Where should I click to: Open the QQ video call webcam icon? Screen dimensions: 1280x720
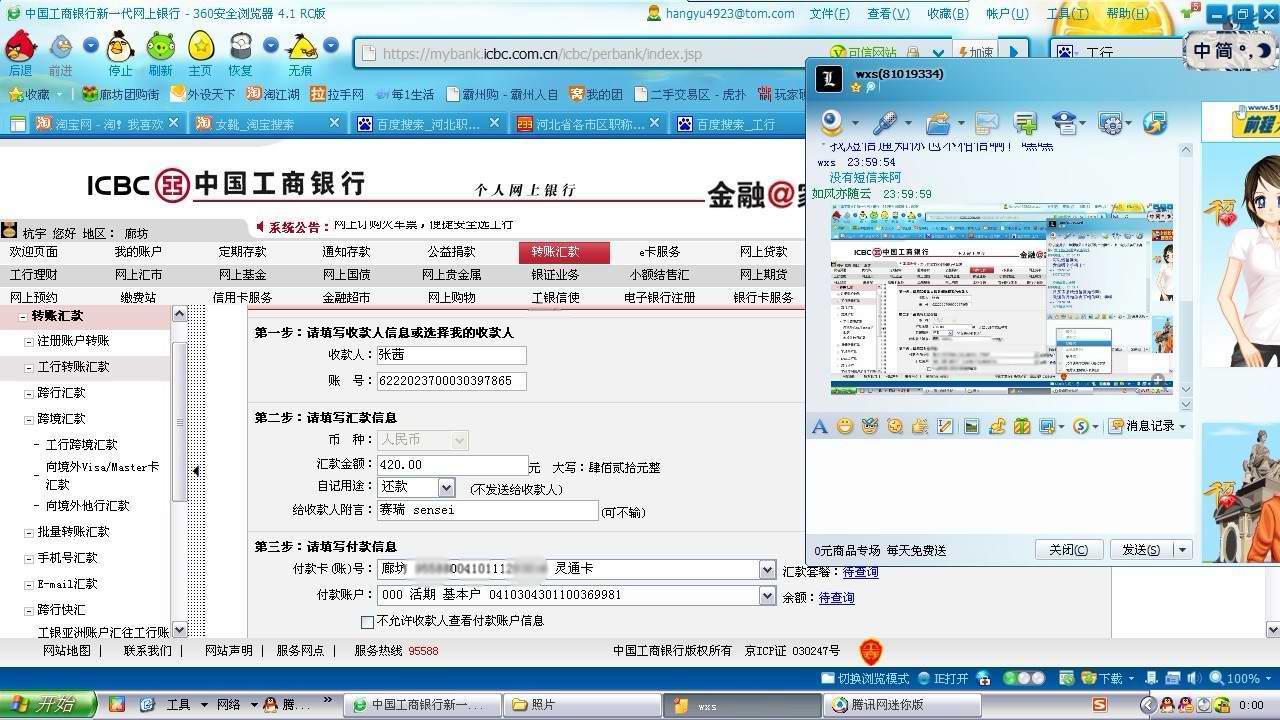click(x=831, y=123)
